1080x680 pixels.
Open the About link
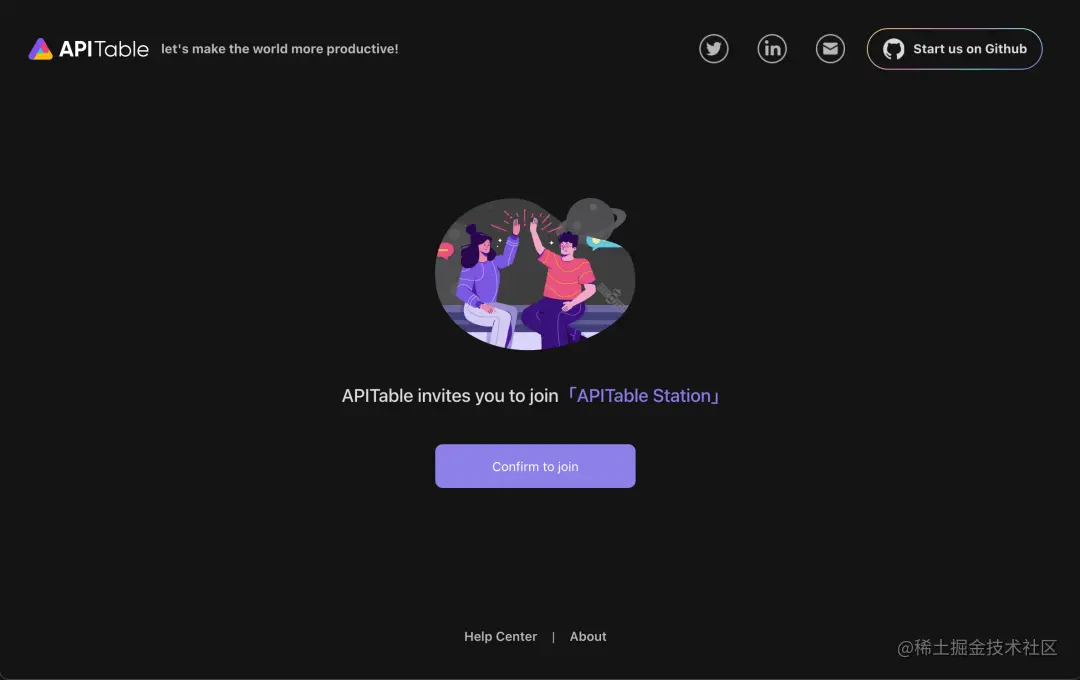[x=588, y=637]
